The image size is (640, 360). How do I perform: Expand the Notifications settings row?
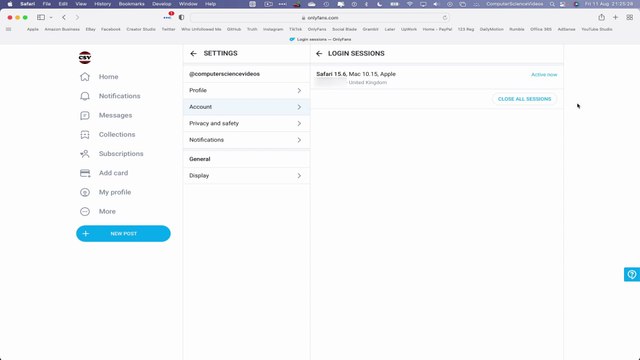pos(246,140)
